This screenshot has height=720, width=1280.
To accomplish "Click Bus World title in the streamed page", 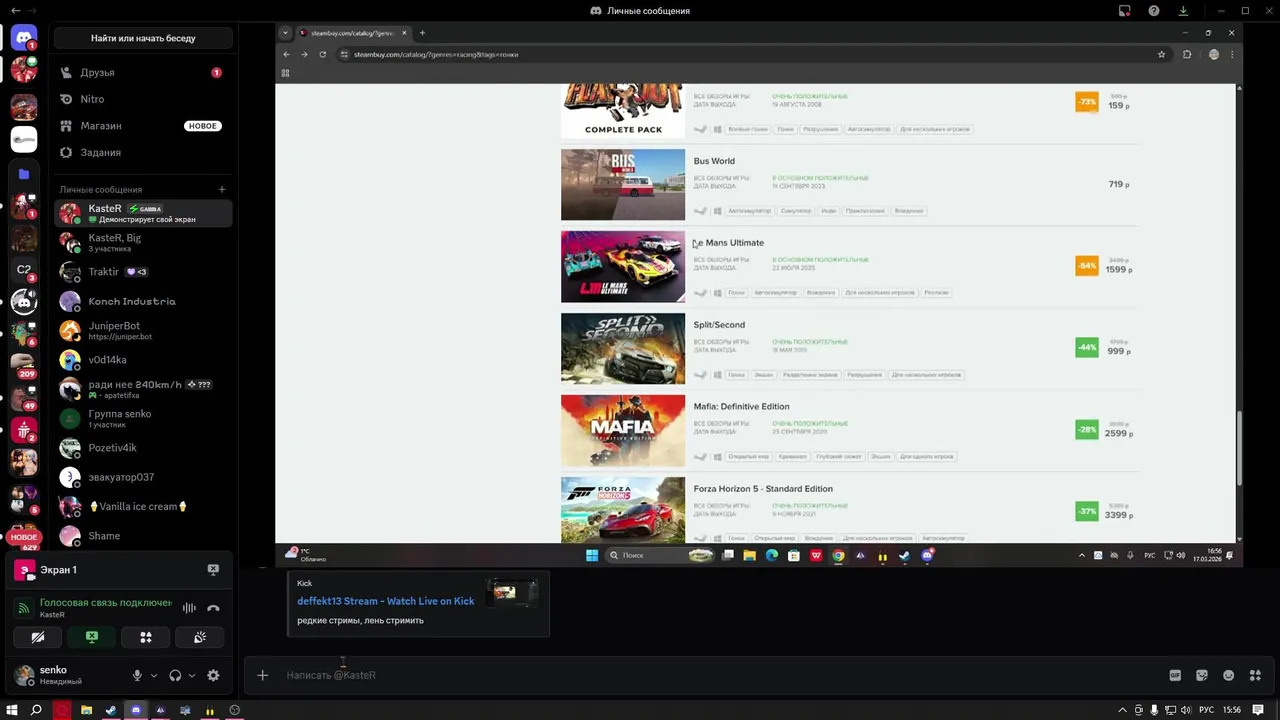I will point(714,161).
